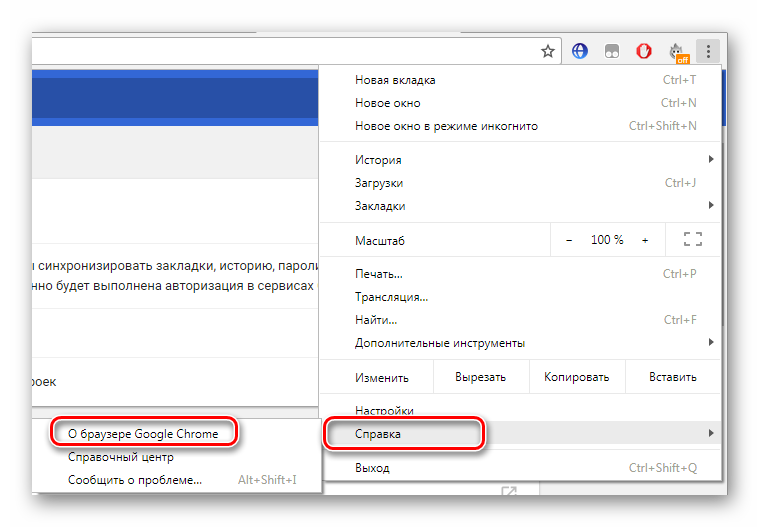Expand the Закладки submenu
The width and height of the screenshot is (760, 527).
[x=520, y=206]
